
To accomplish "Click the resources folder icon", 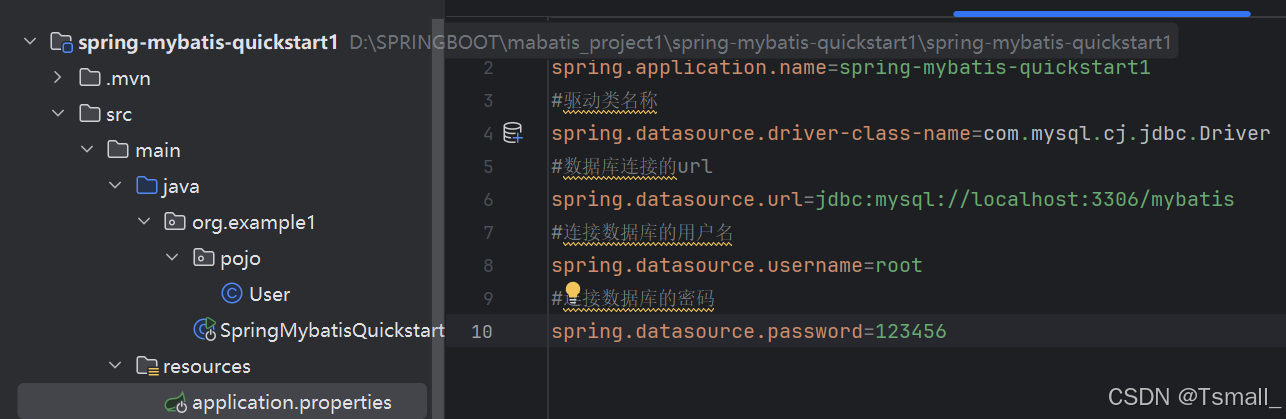I will pos(146,366).
